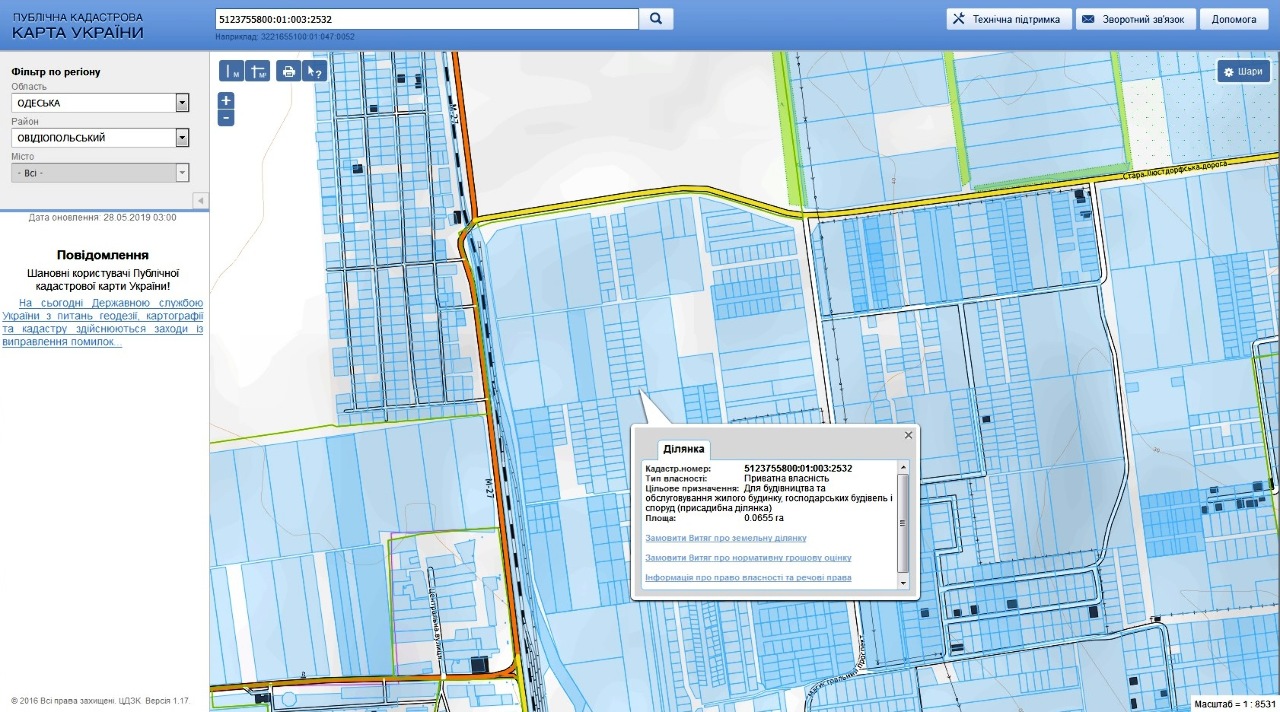Click the area value 0.0655 га
This screenshot has height=712, width=1280.
pos(765,518)
